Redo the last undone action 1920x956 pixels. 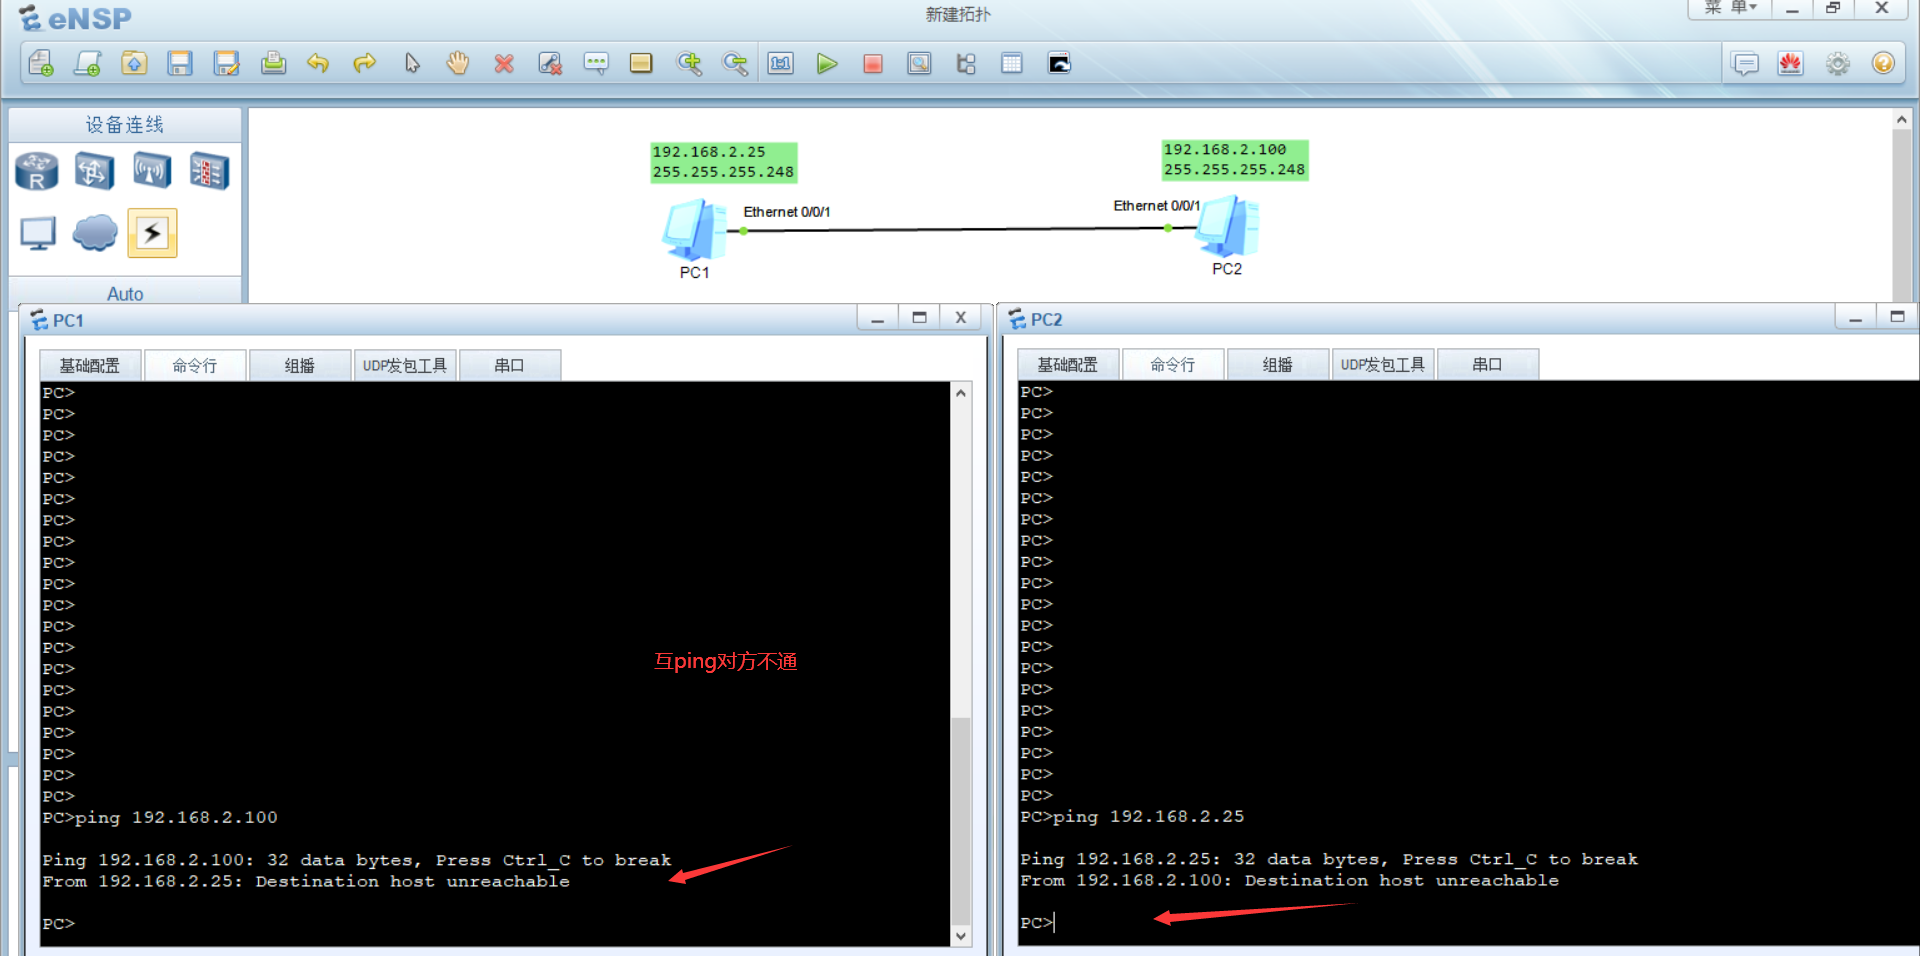coord(365,64)
